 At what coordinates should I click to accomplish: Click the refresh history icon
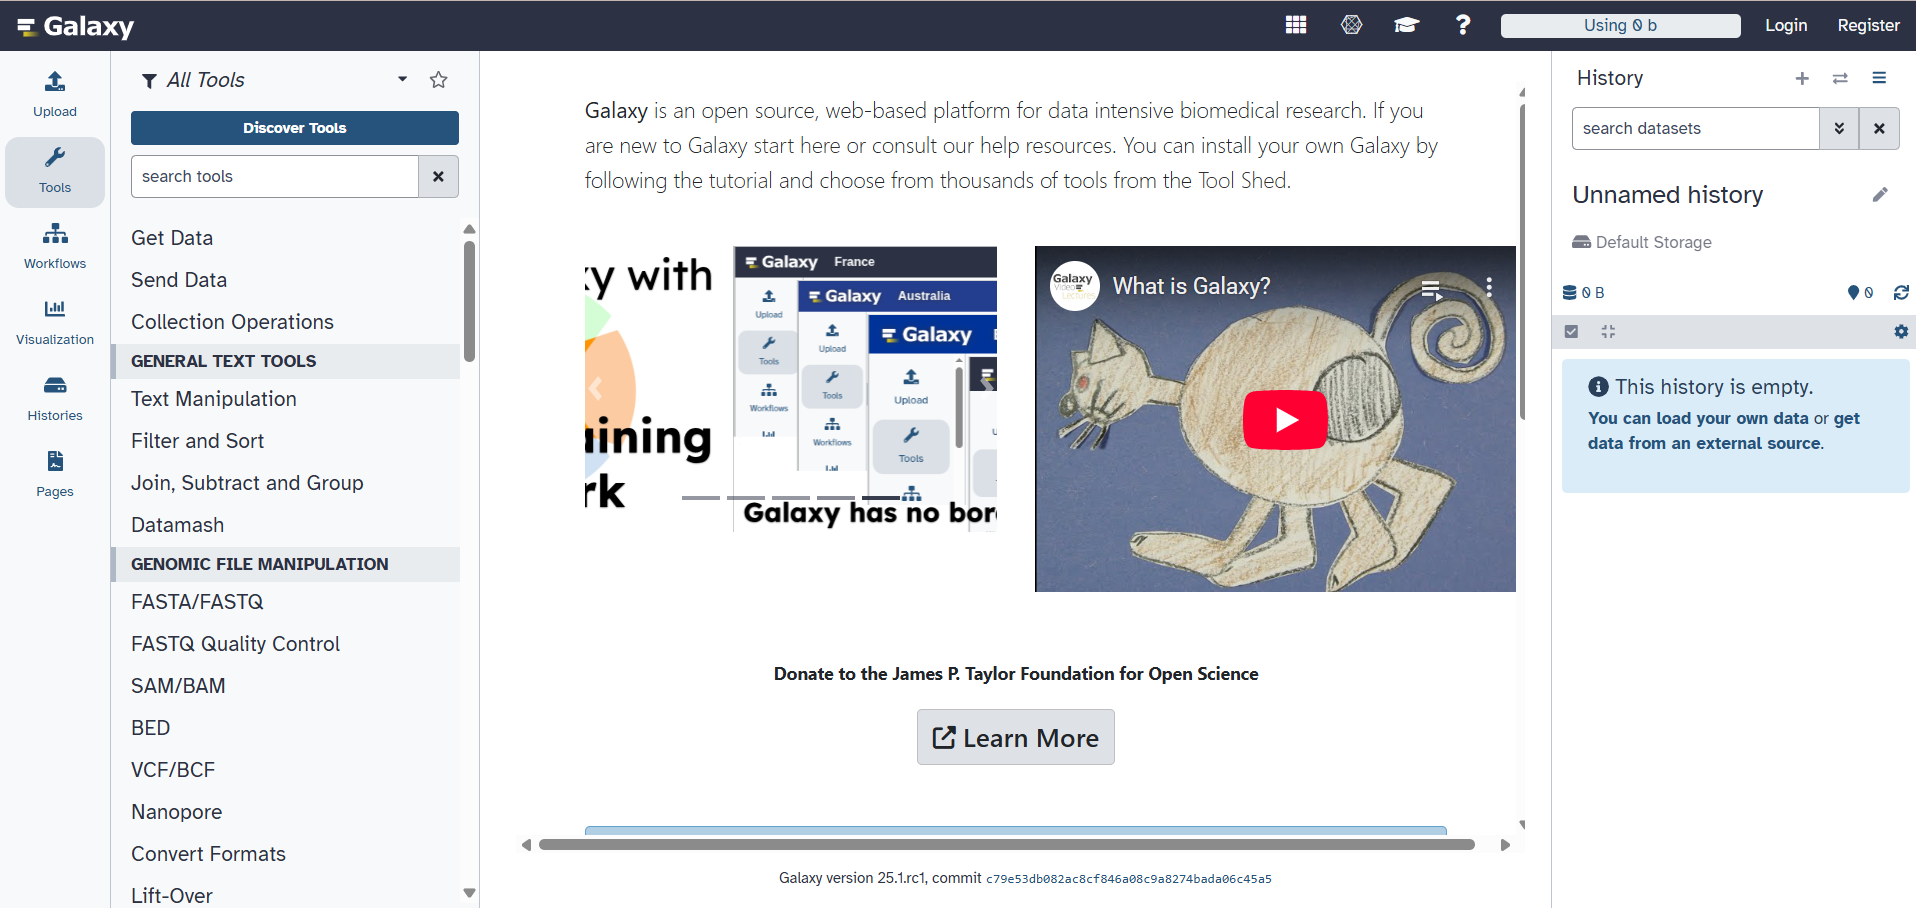click(1900, 293)
